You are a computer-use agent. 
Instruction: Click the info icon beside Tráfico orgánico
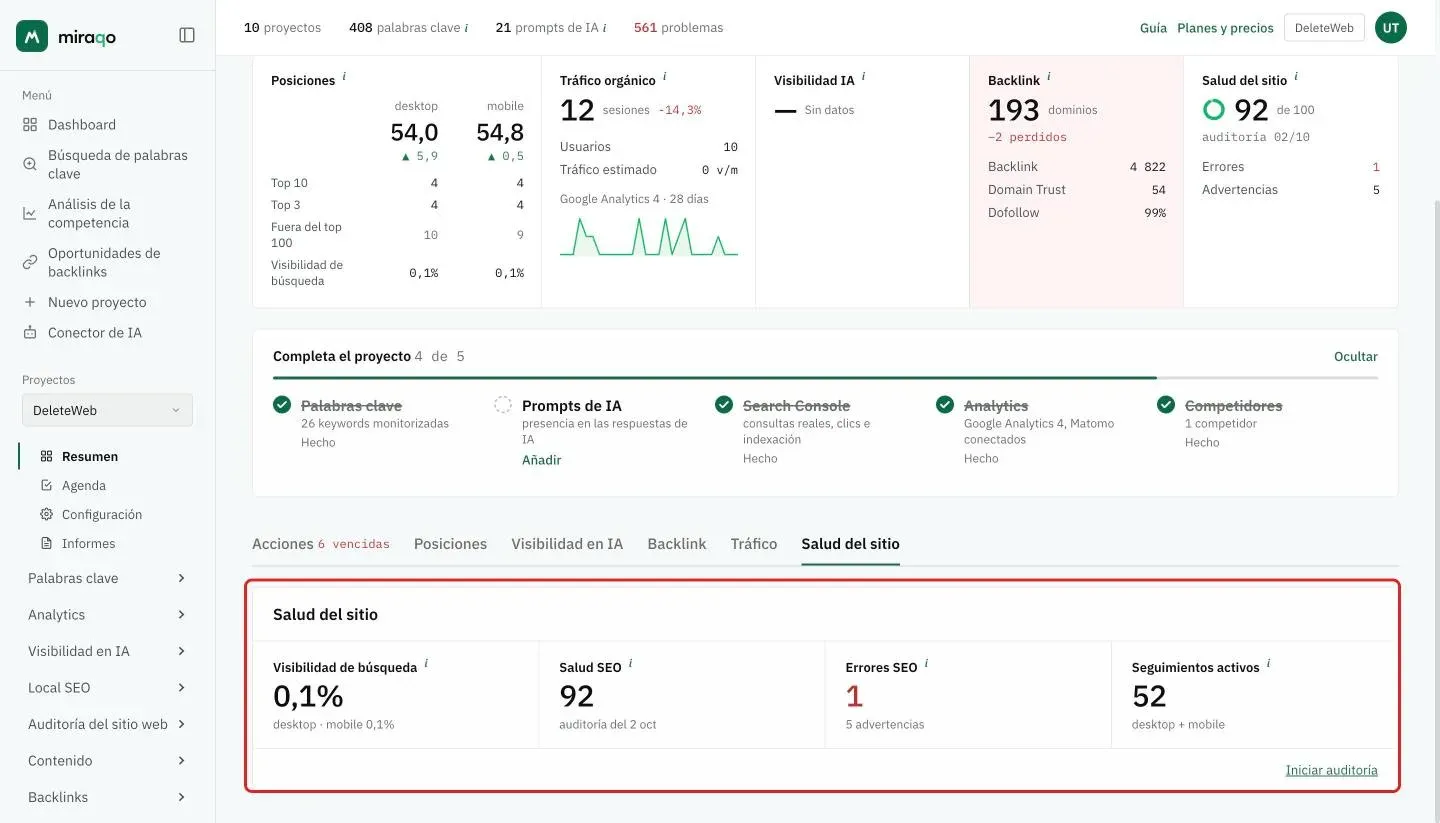[665, 77]
